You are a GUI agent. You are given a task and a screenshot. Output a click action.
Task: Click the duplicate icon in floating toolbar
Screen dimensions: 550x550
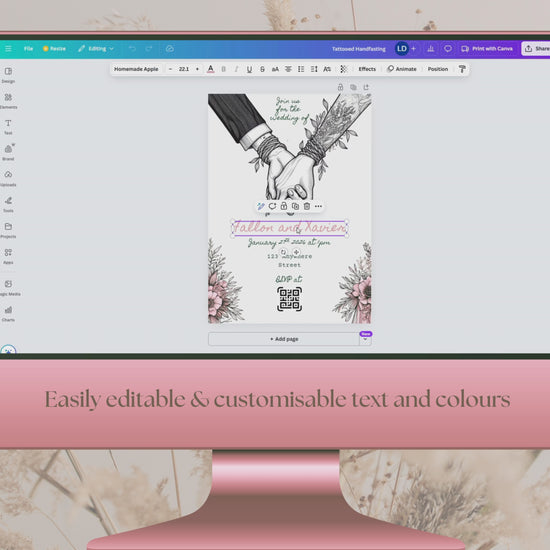pos(295,206)
